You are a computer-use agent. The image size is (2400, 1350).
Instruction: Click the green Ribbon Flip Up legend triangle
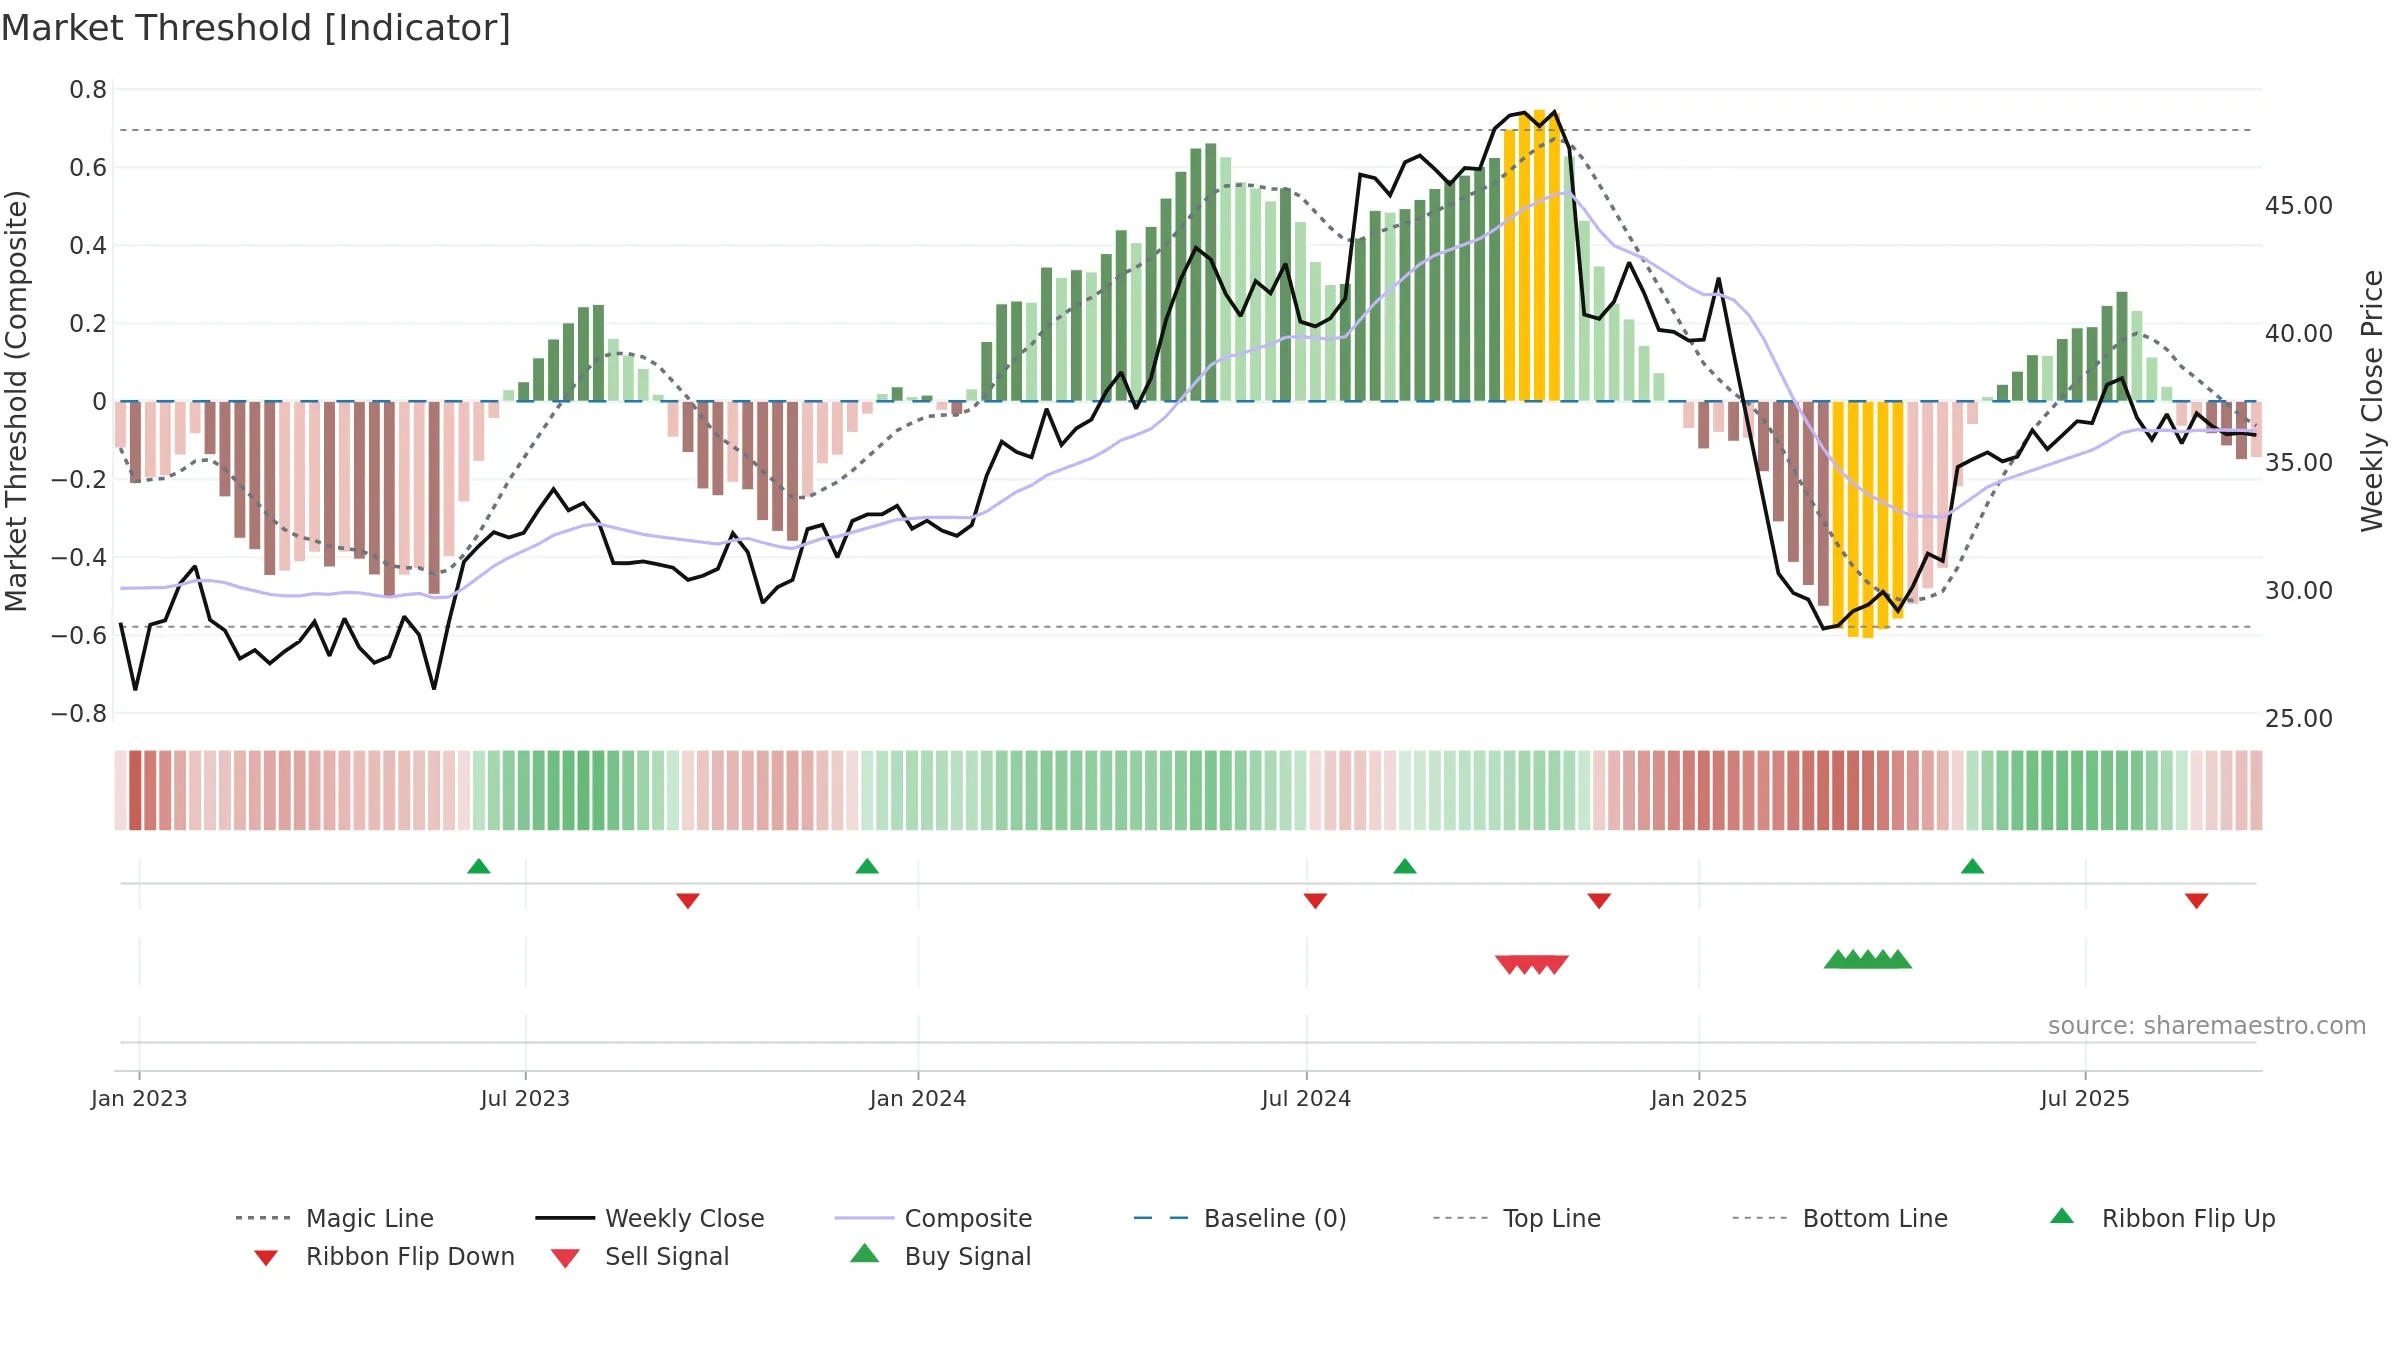[x=2062, y=1216]
